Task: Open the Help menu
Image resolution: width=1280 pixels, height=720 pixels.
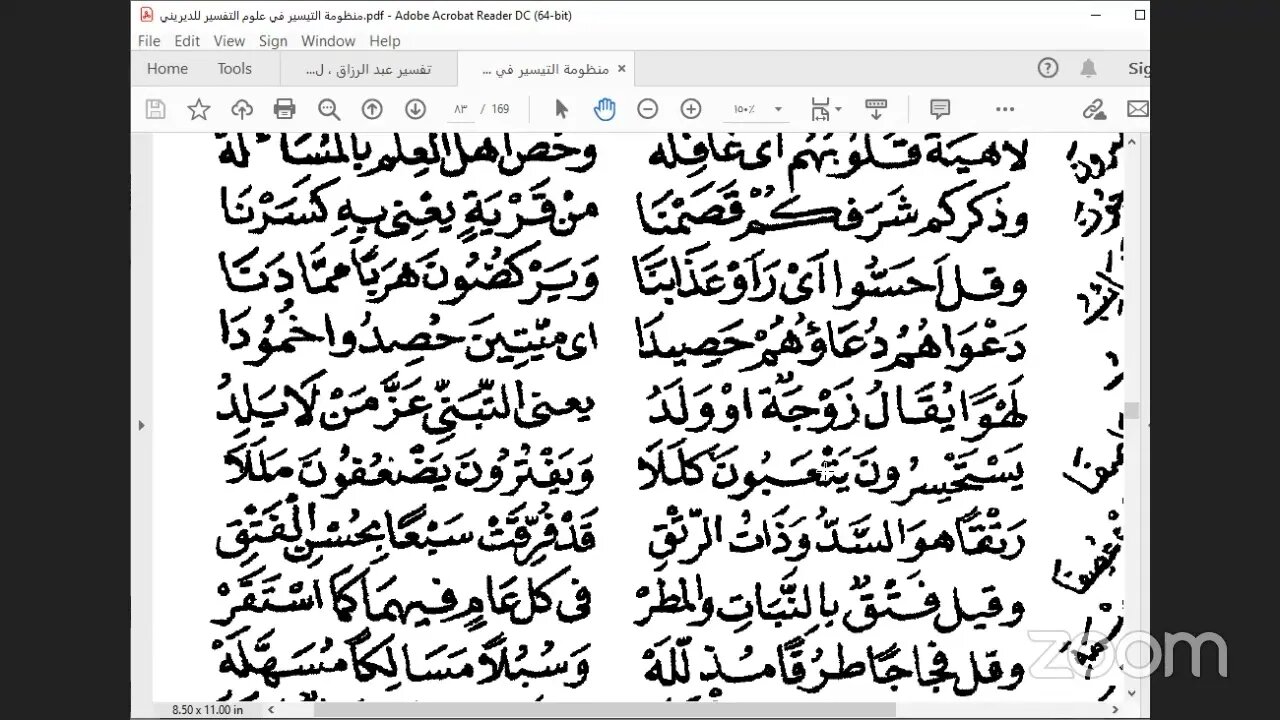Action: pos(385,41)
